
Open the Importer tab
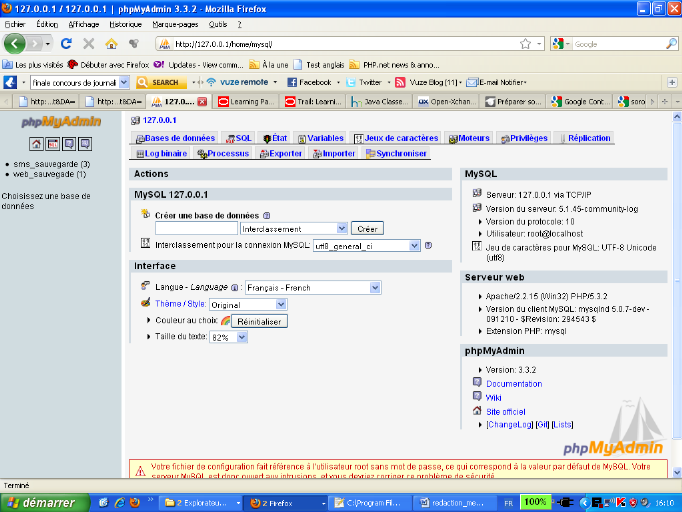334,153
